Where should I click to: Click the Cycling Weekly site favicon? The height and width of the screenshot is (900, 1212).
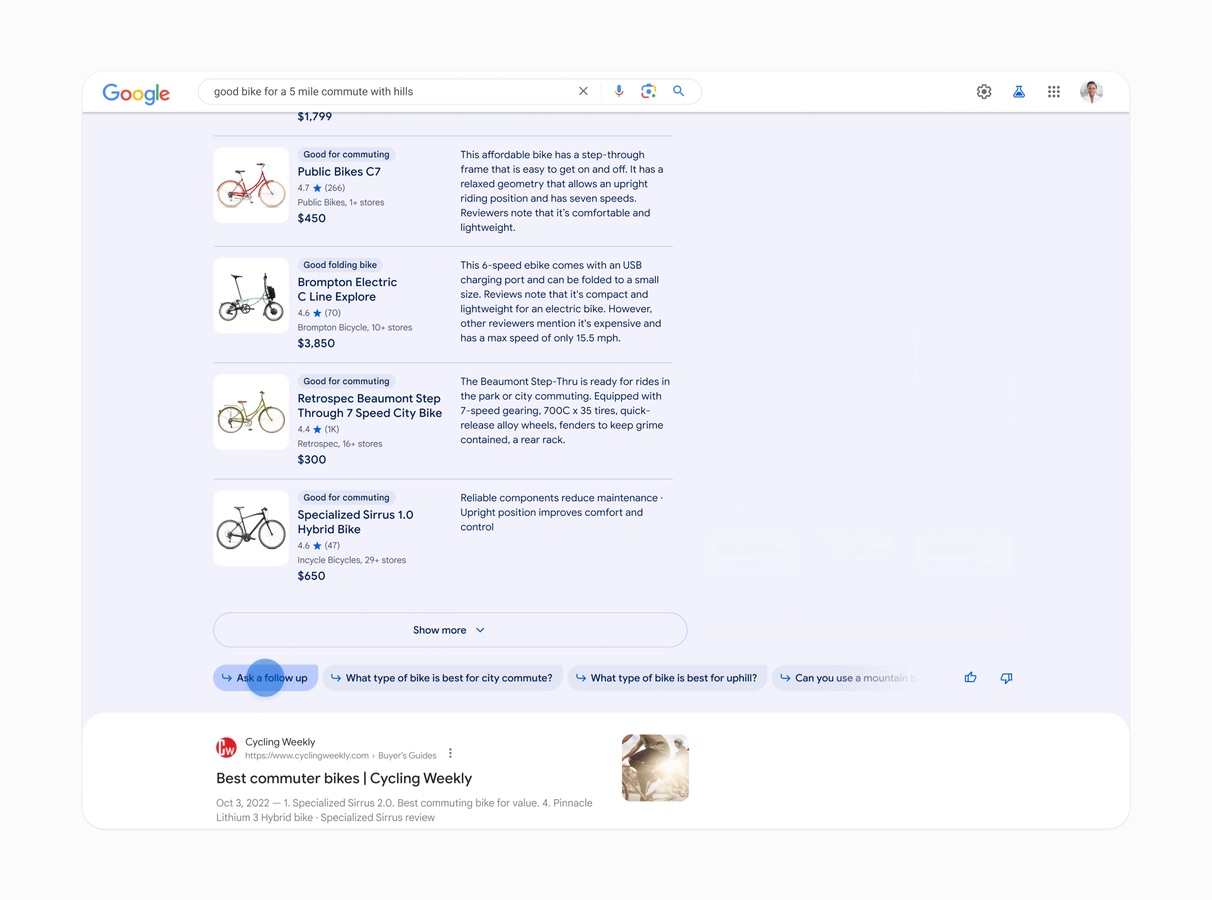coord(227,748)
